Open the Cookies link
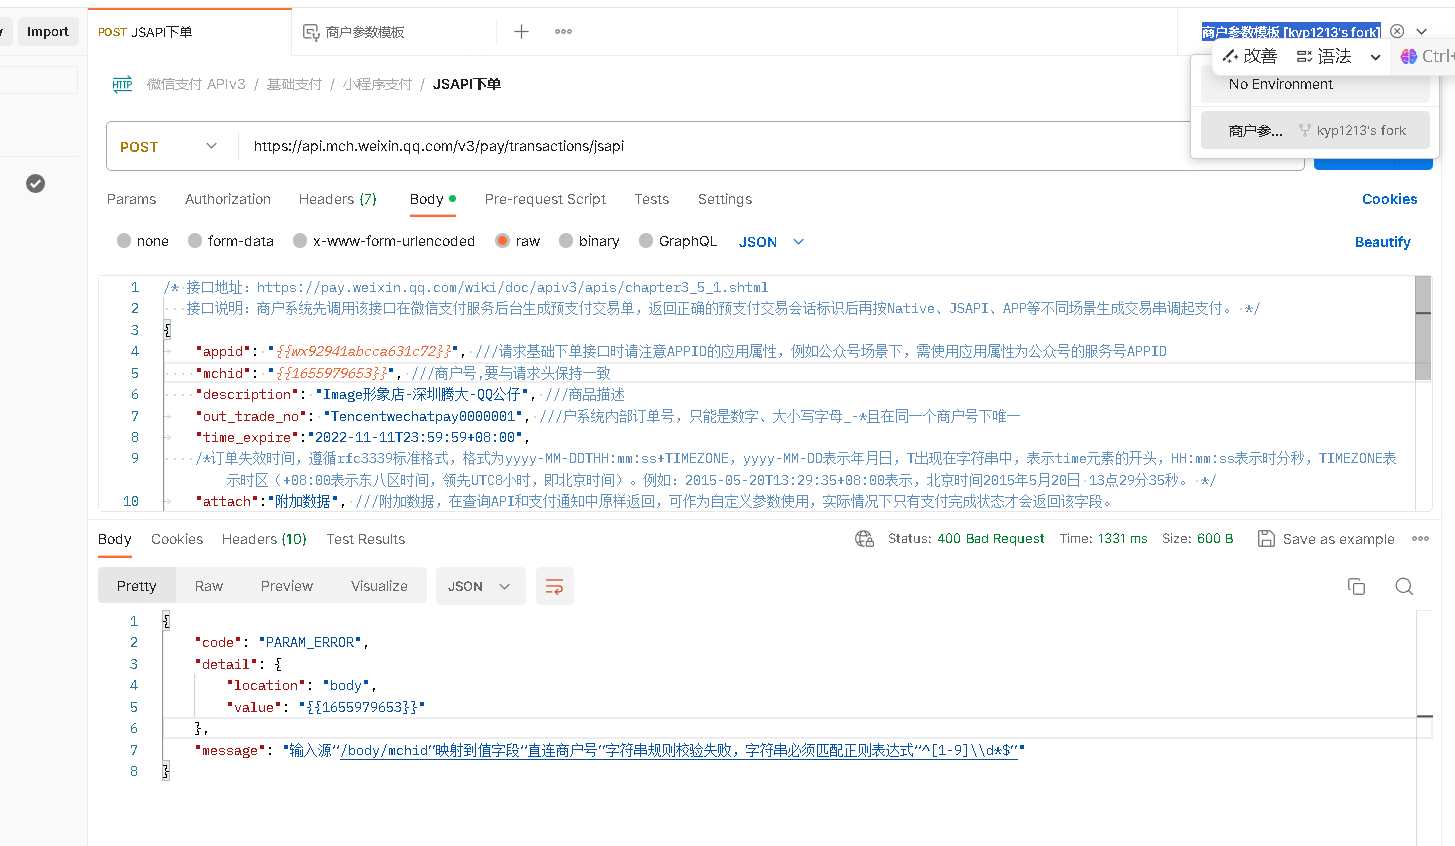The width and height of the screenshot is (1455, 846). 1389,199
